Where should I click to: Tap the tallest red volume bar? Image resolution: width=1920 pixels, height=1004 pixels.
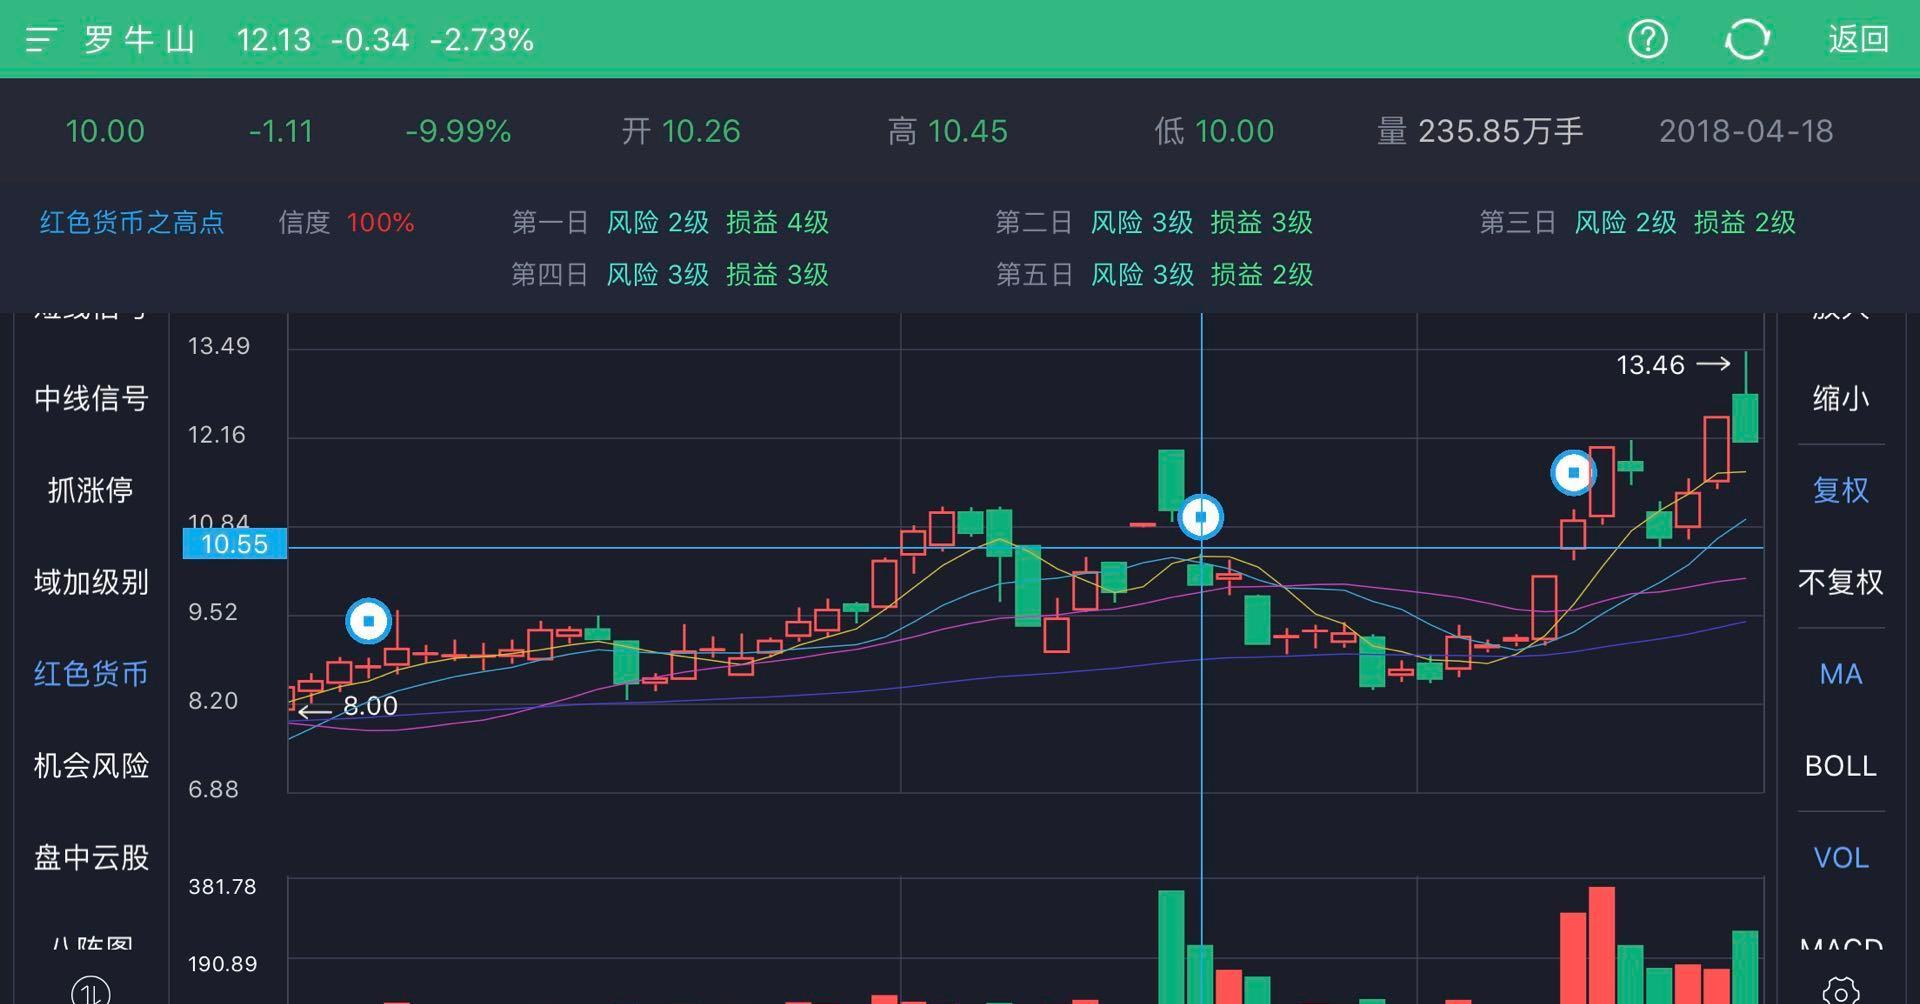click(x=1602, y=945)
